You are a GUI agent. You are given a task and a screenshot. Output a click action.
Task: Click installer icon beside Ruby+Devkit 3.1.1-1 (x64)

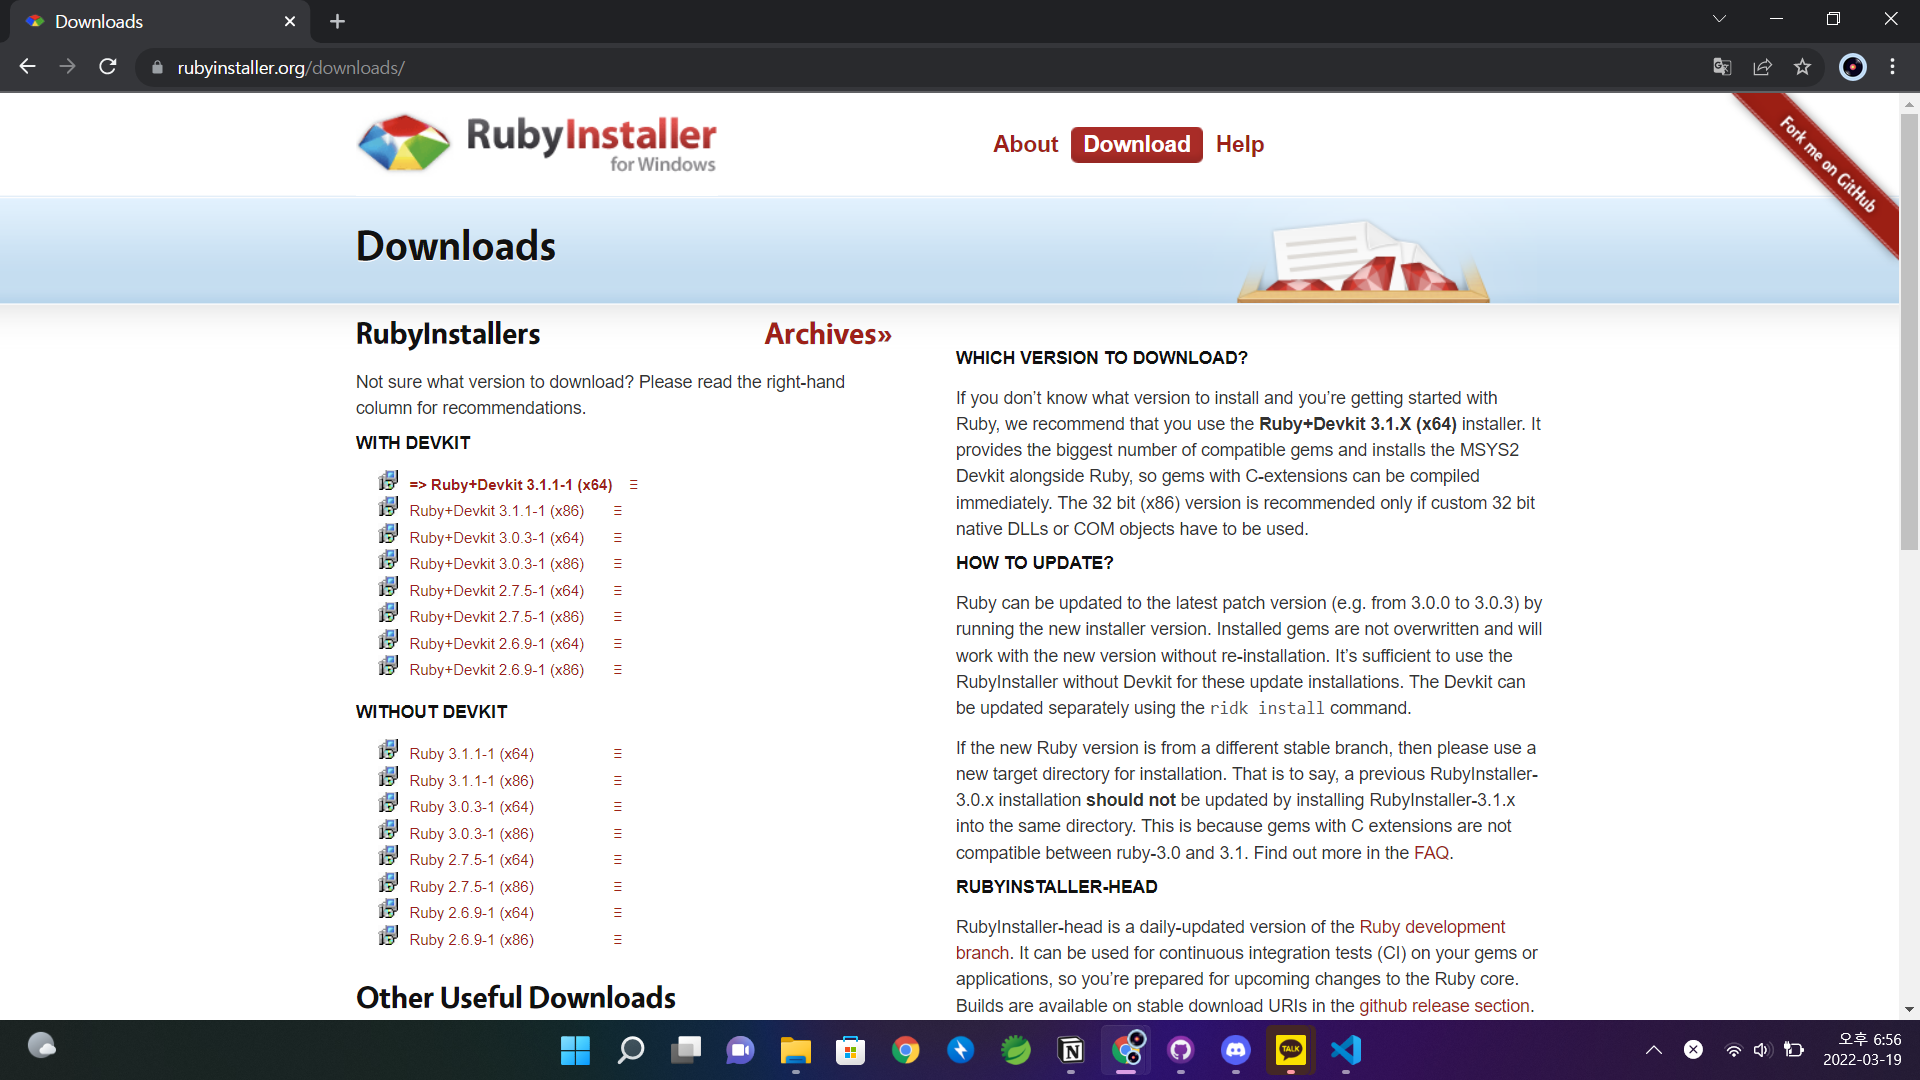click(388, 482)
